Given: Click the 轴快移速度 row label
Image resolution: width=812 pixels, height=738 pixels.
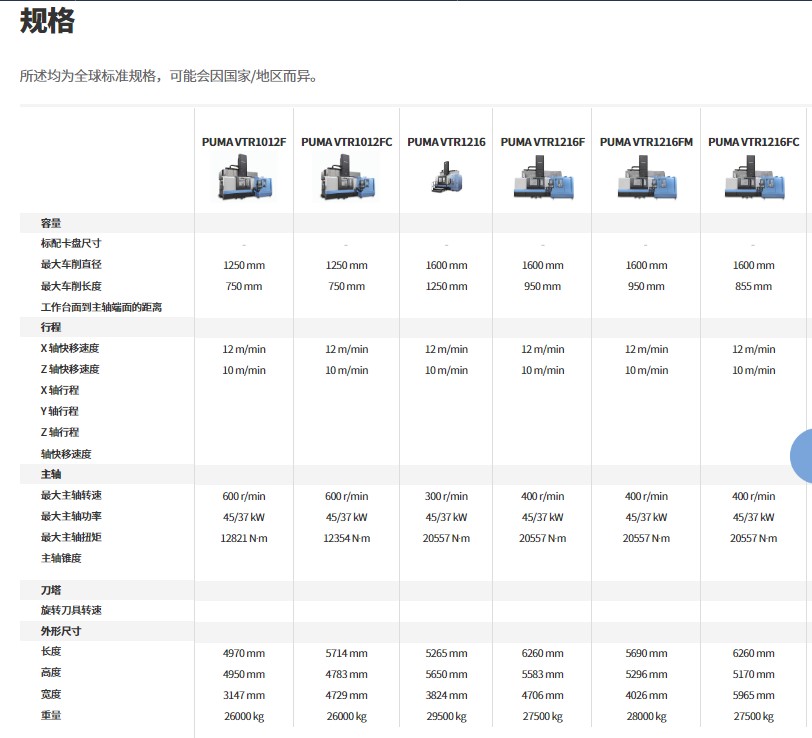Looking at the screenshot, I should 66,454.
